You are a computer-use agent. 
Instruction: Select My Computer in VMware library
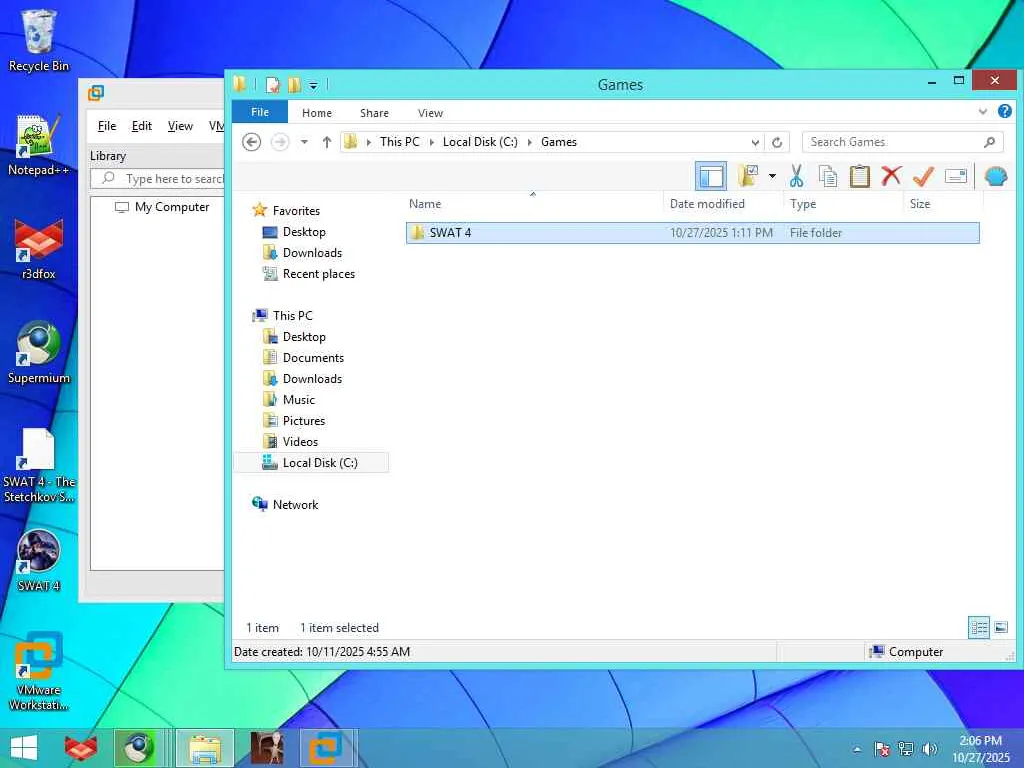[172, 207]
